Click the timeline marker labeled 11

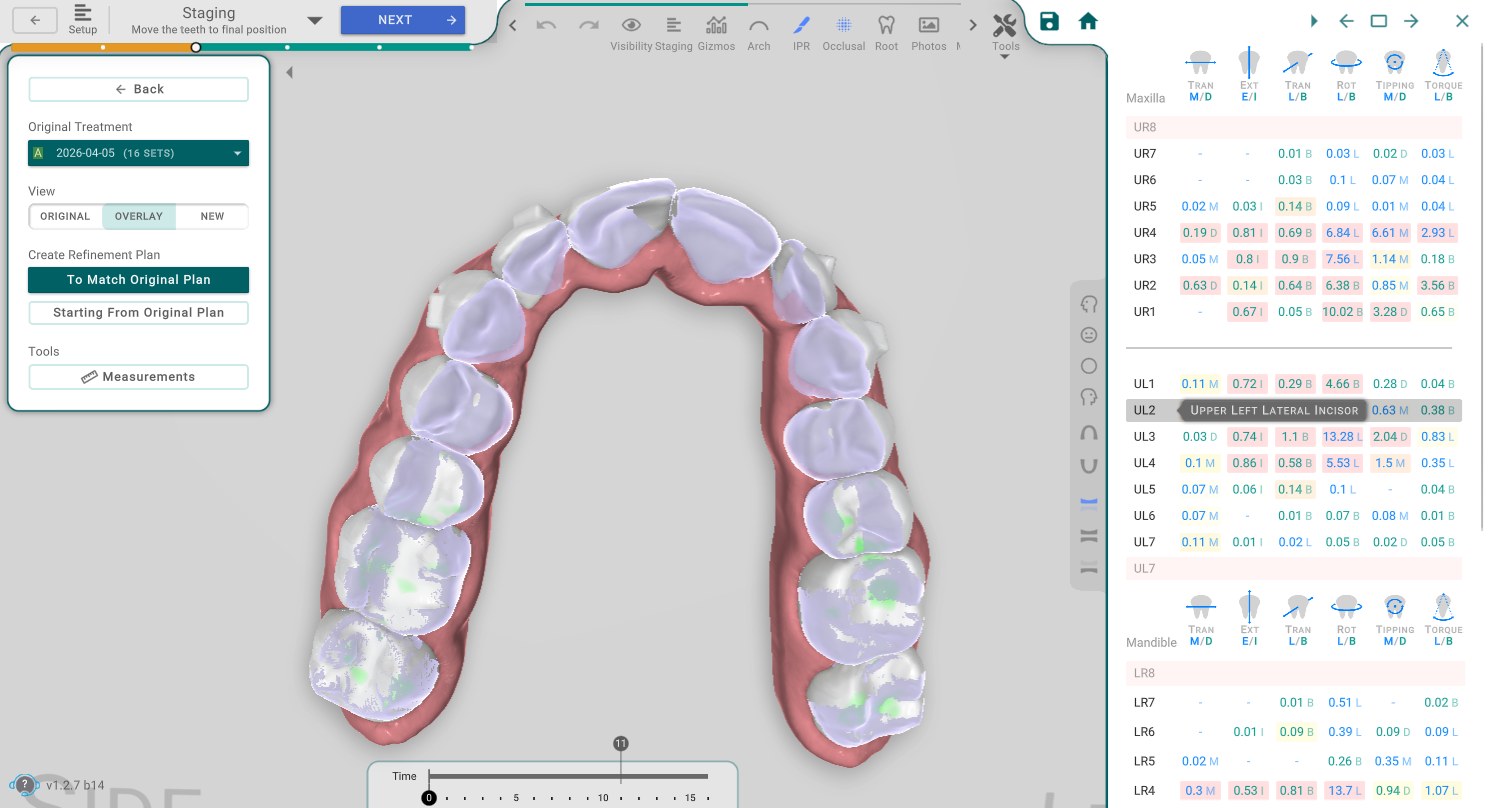click(621, 743)
